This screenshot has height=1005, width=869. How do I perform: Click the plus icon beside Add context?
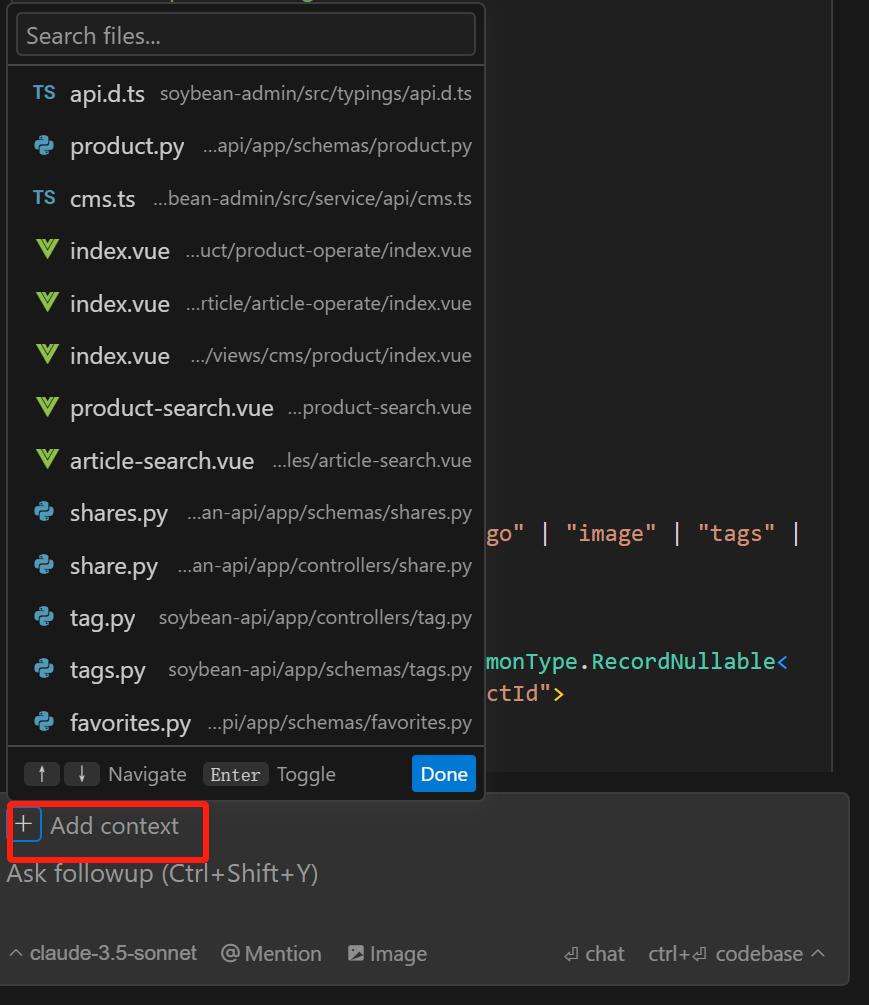[24, 825]
